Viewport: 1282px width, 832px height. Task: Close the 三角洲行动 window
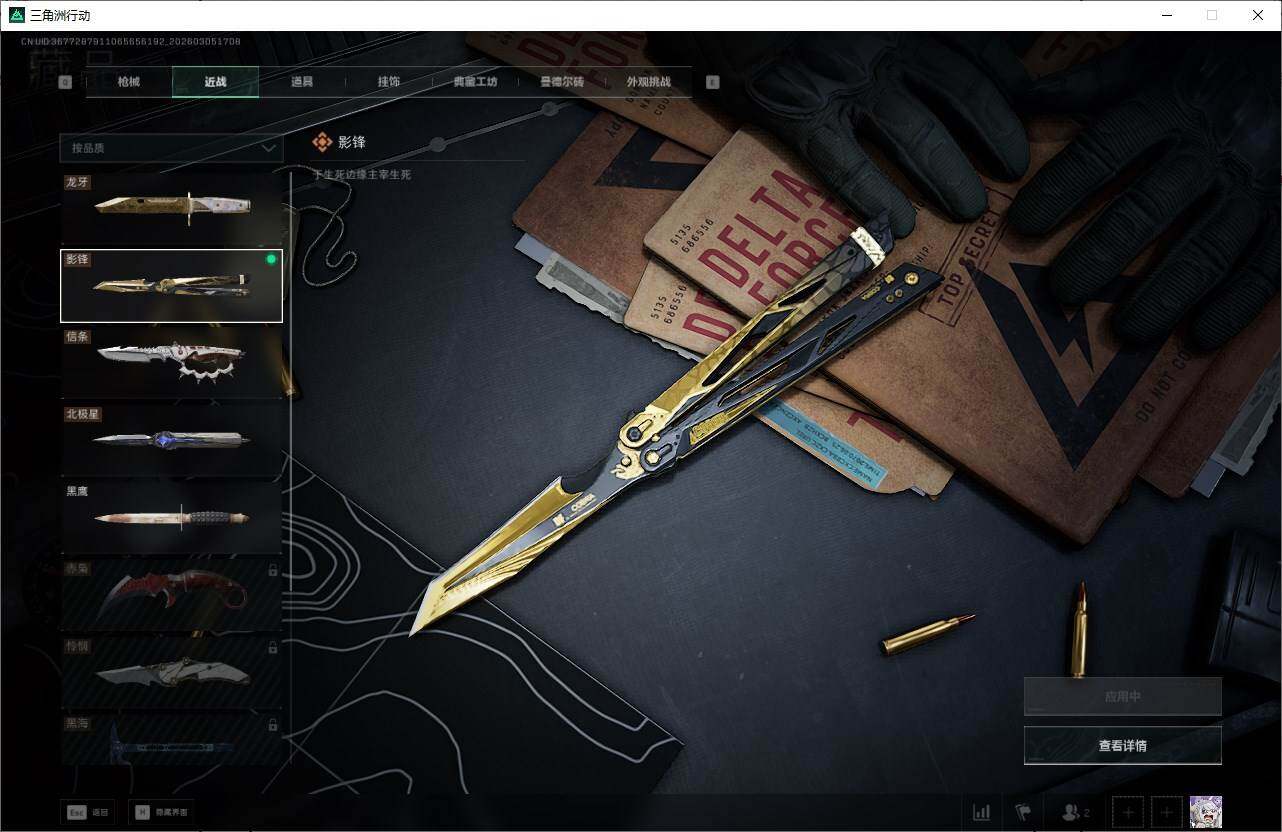1258,15
